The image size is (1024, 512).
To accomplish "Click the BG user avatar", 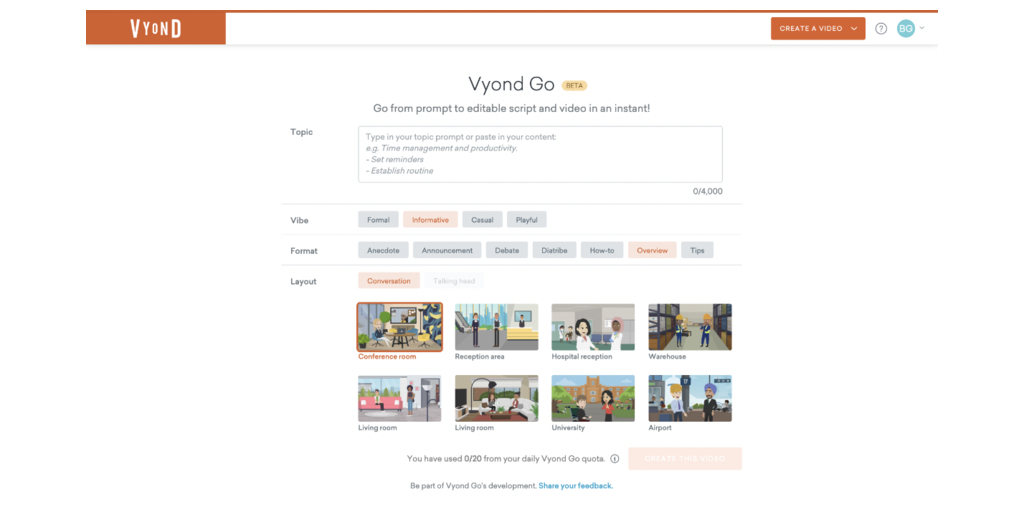I will pos(905,29).
